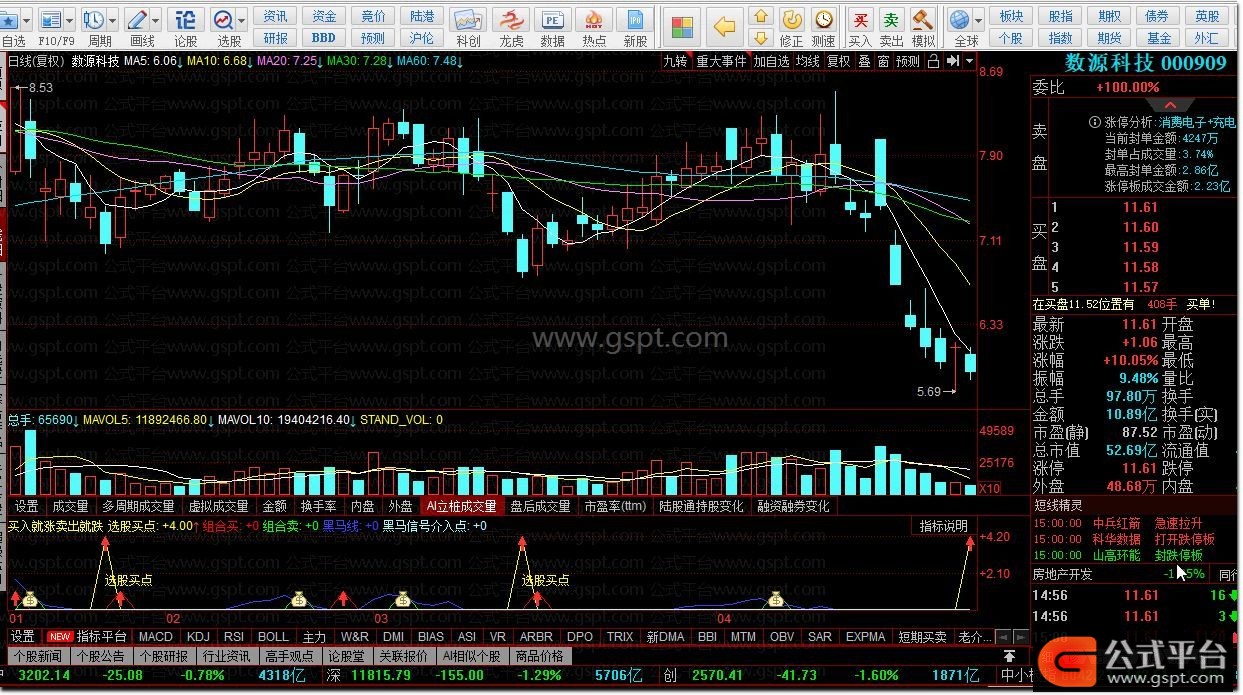
Task: Select the AI立桩成交量 tab
Action: tap(460, 506)
